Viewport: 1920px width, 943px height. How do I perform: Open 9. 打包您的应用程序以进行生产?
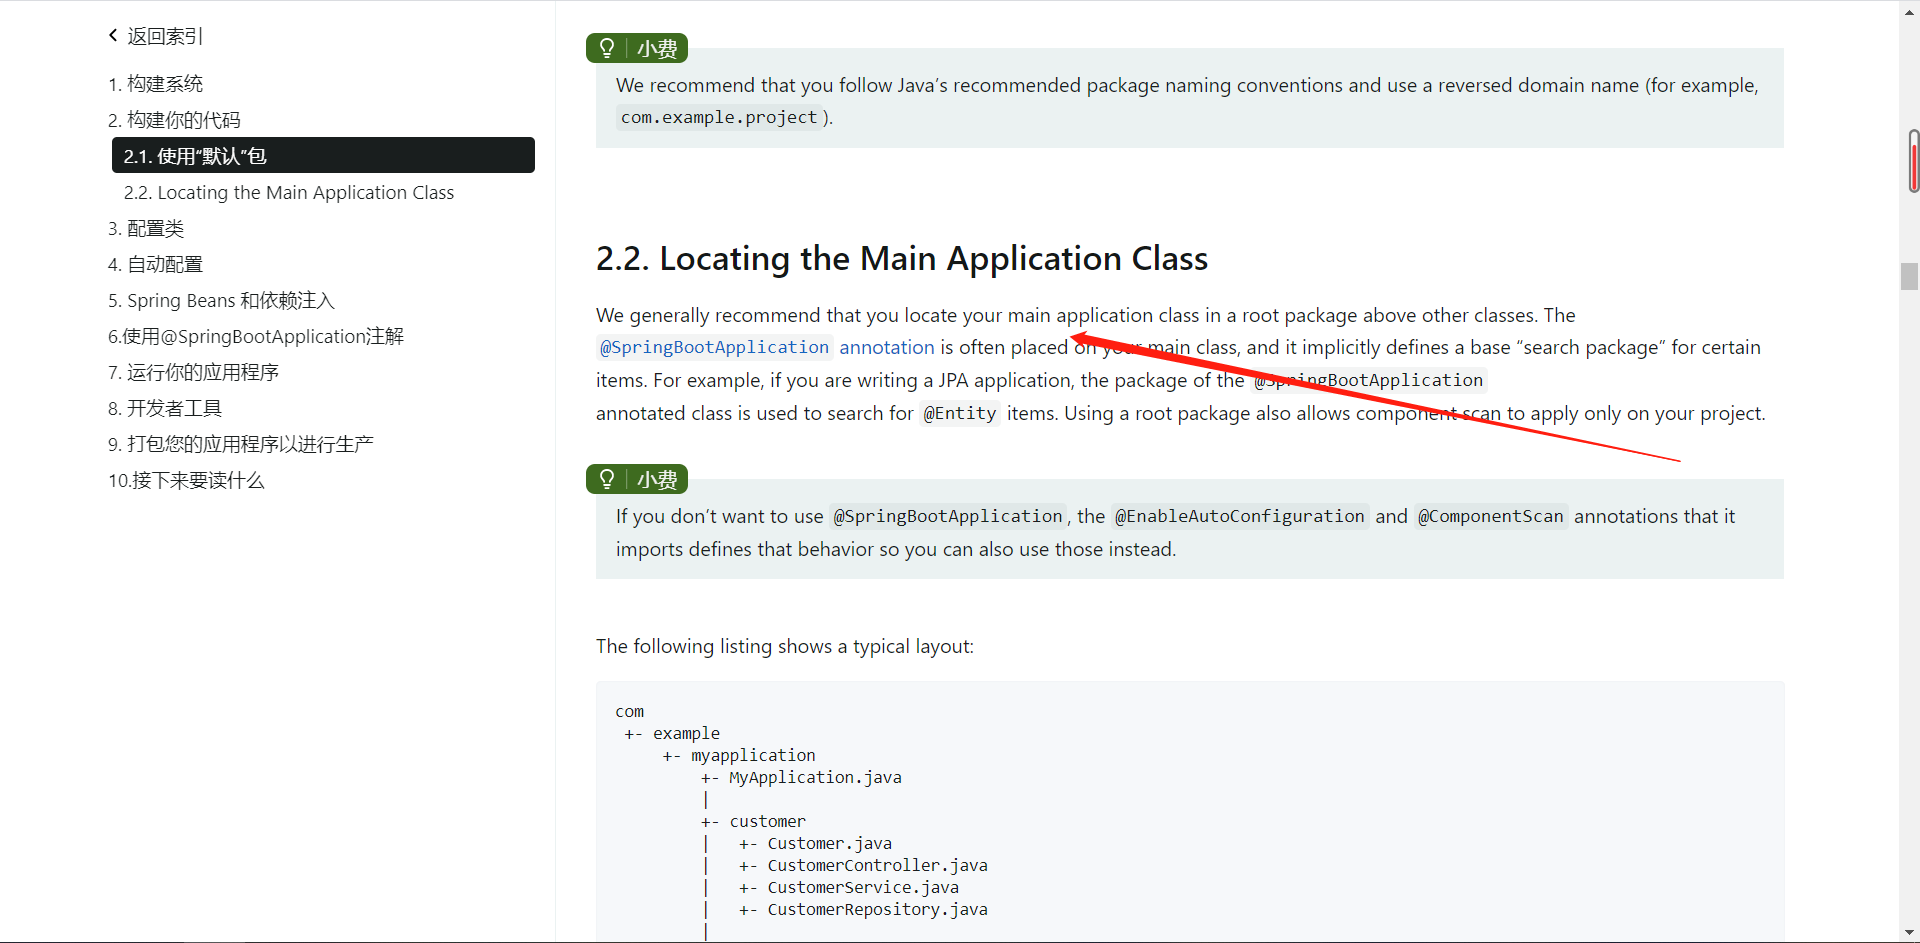[x=241, y=444]
